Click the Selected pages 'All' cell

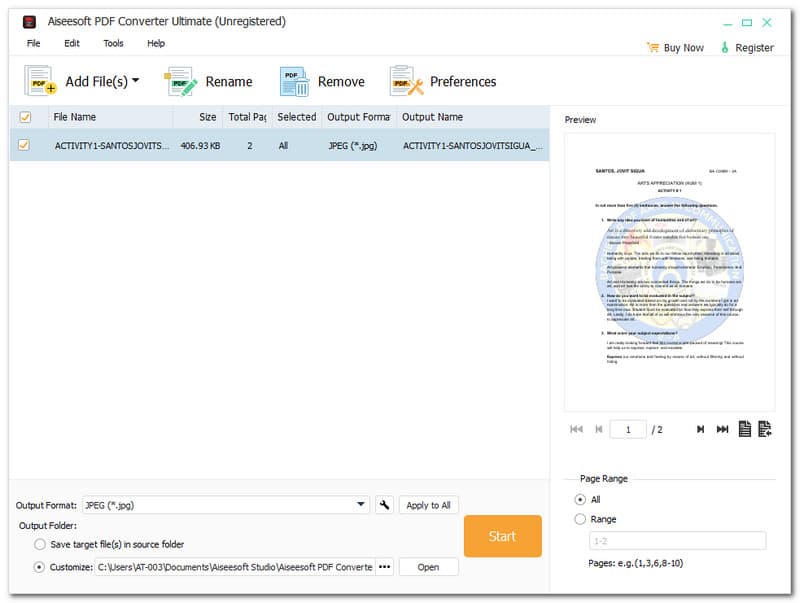(283, 146)
